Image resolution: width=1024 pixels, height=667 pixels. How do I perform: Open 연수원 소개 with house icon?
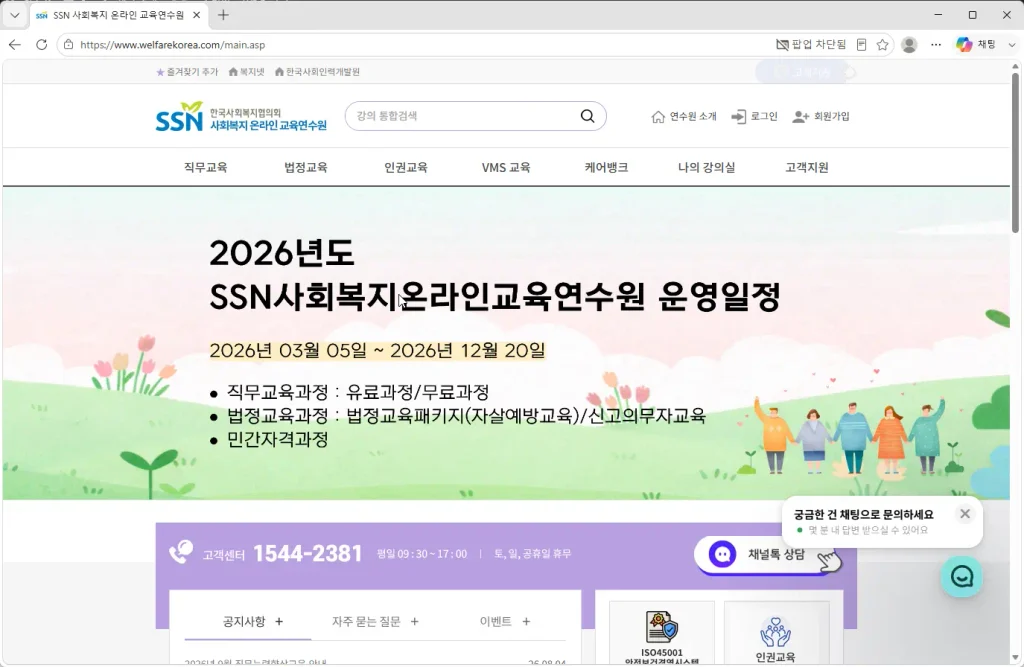tap(684, 116)
